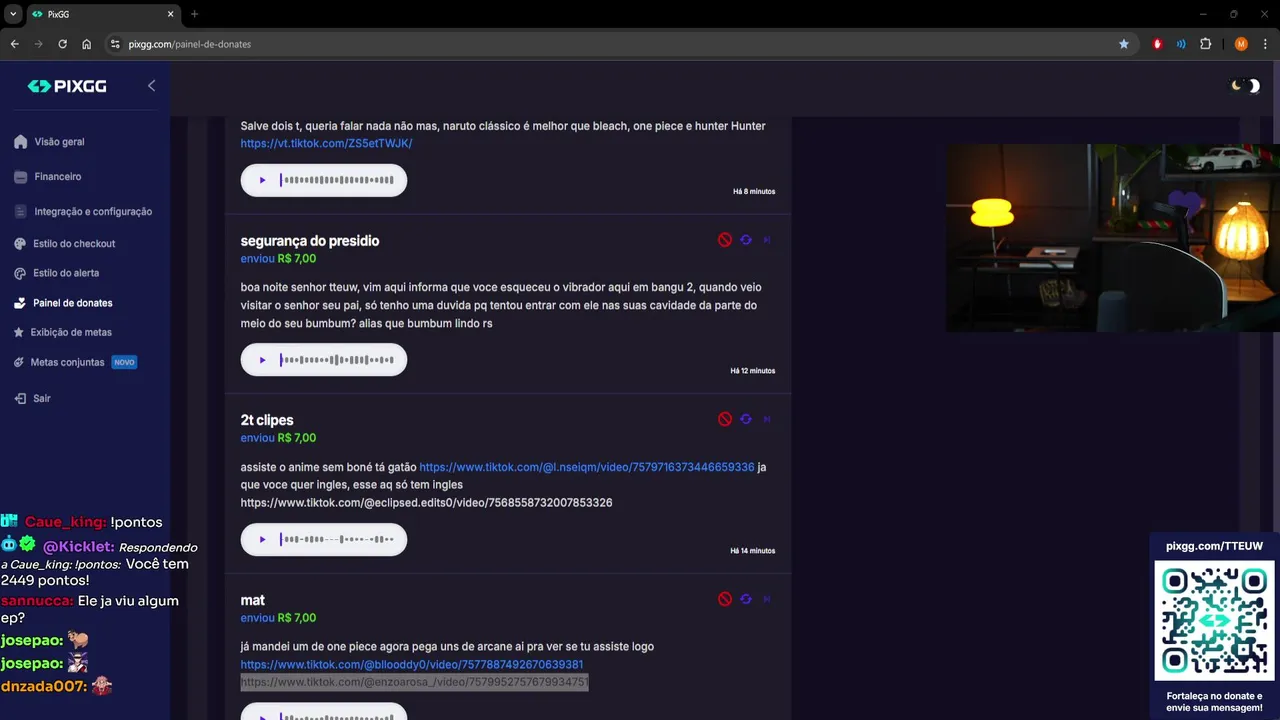This screenshot has height=720, width=1280.
Task: Skip the segurança do presidio donation alert
Action: pos(767,240)
